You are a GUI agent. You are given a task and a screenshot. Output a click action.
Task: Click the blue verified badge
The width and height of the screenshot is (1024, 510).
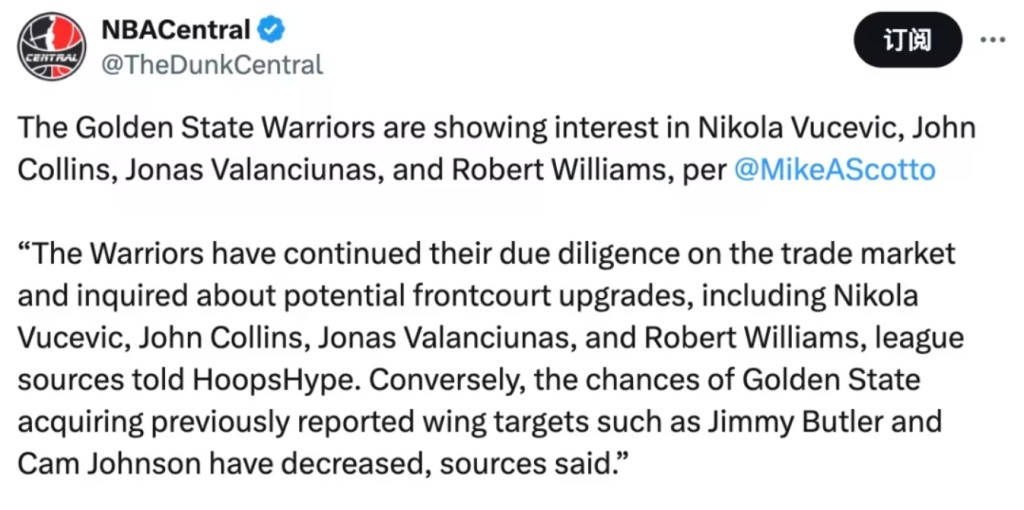(x=272, y=30)
